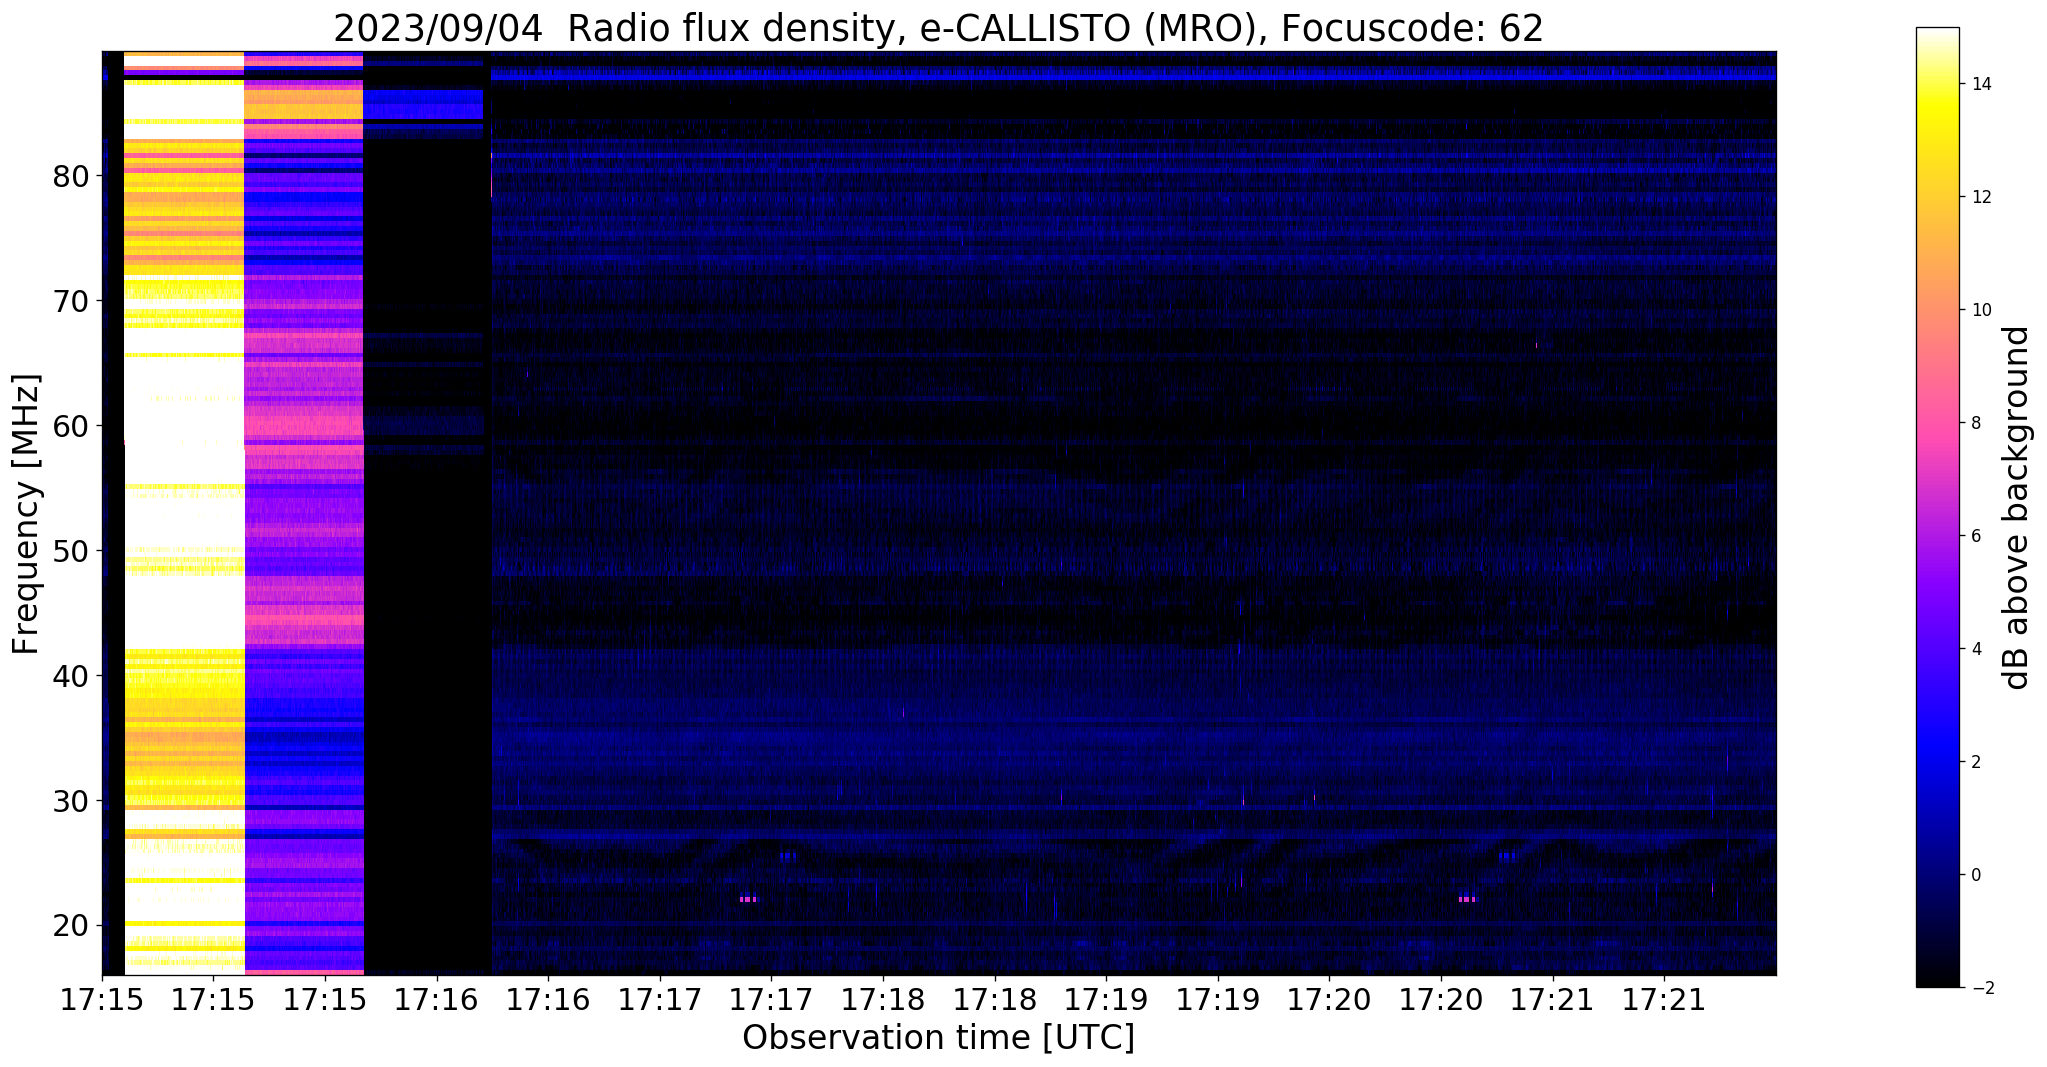This screenshot has width=2047, height=1067.
Task: Click the "dB above background" colorbar label
Action: (x=2017, y=507)
